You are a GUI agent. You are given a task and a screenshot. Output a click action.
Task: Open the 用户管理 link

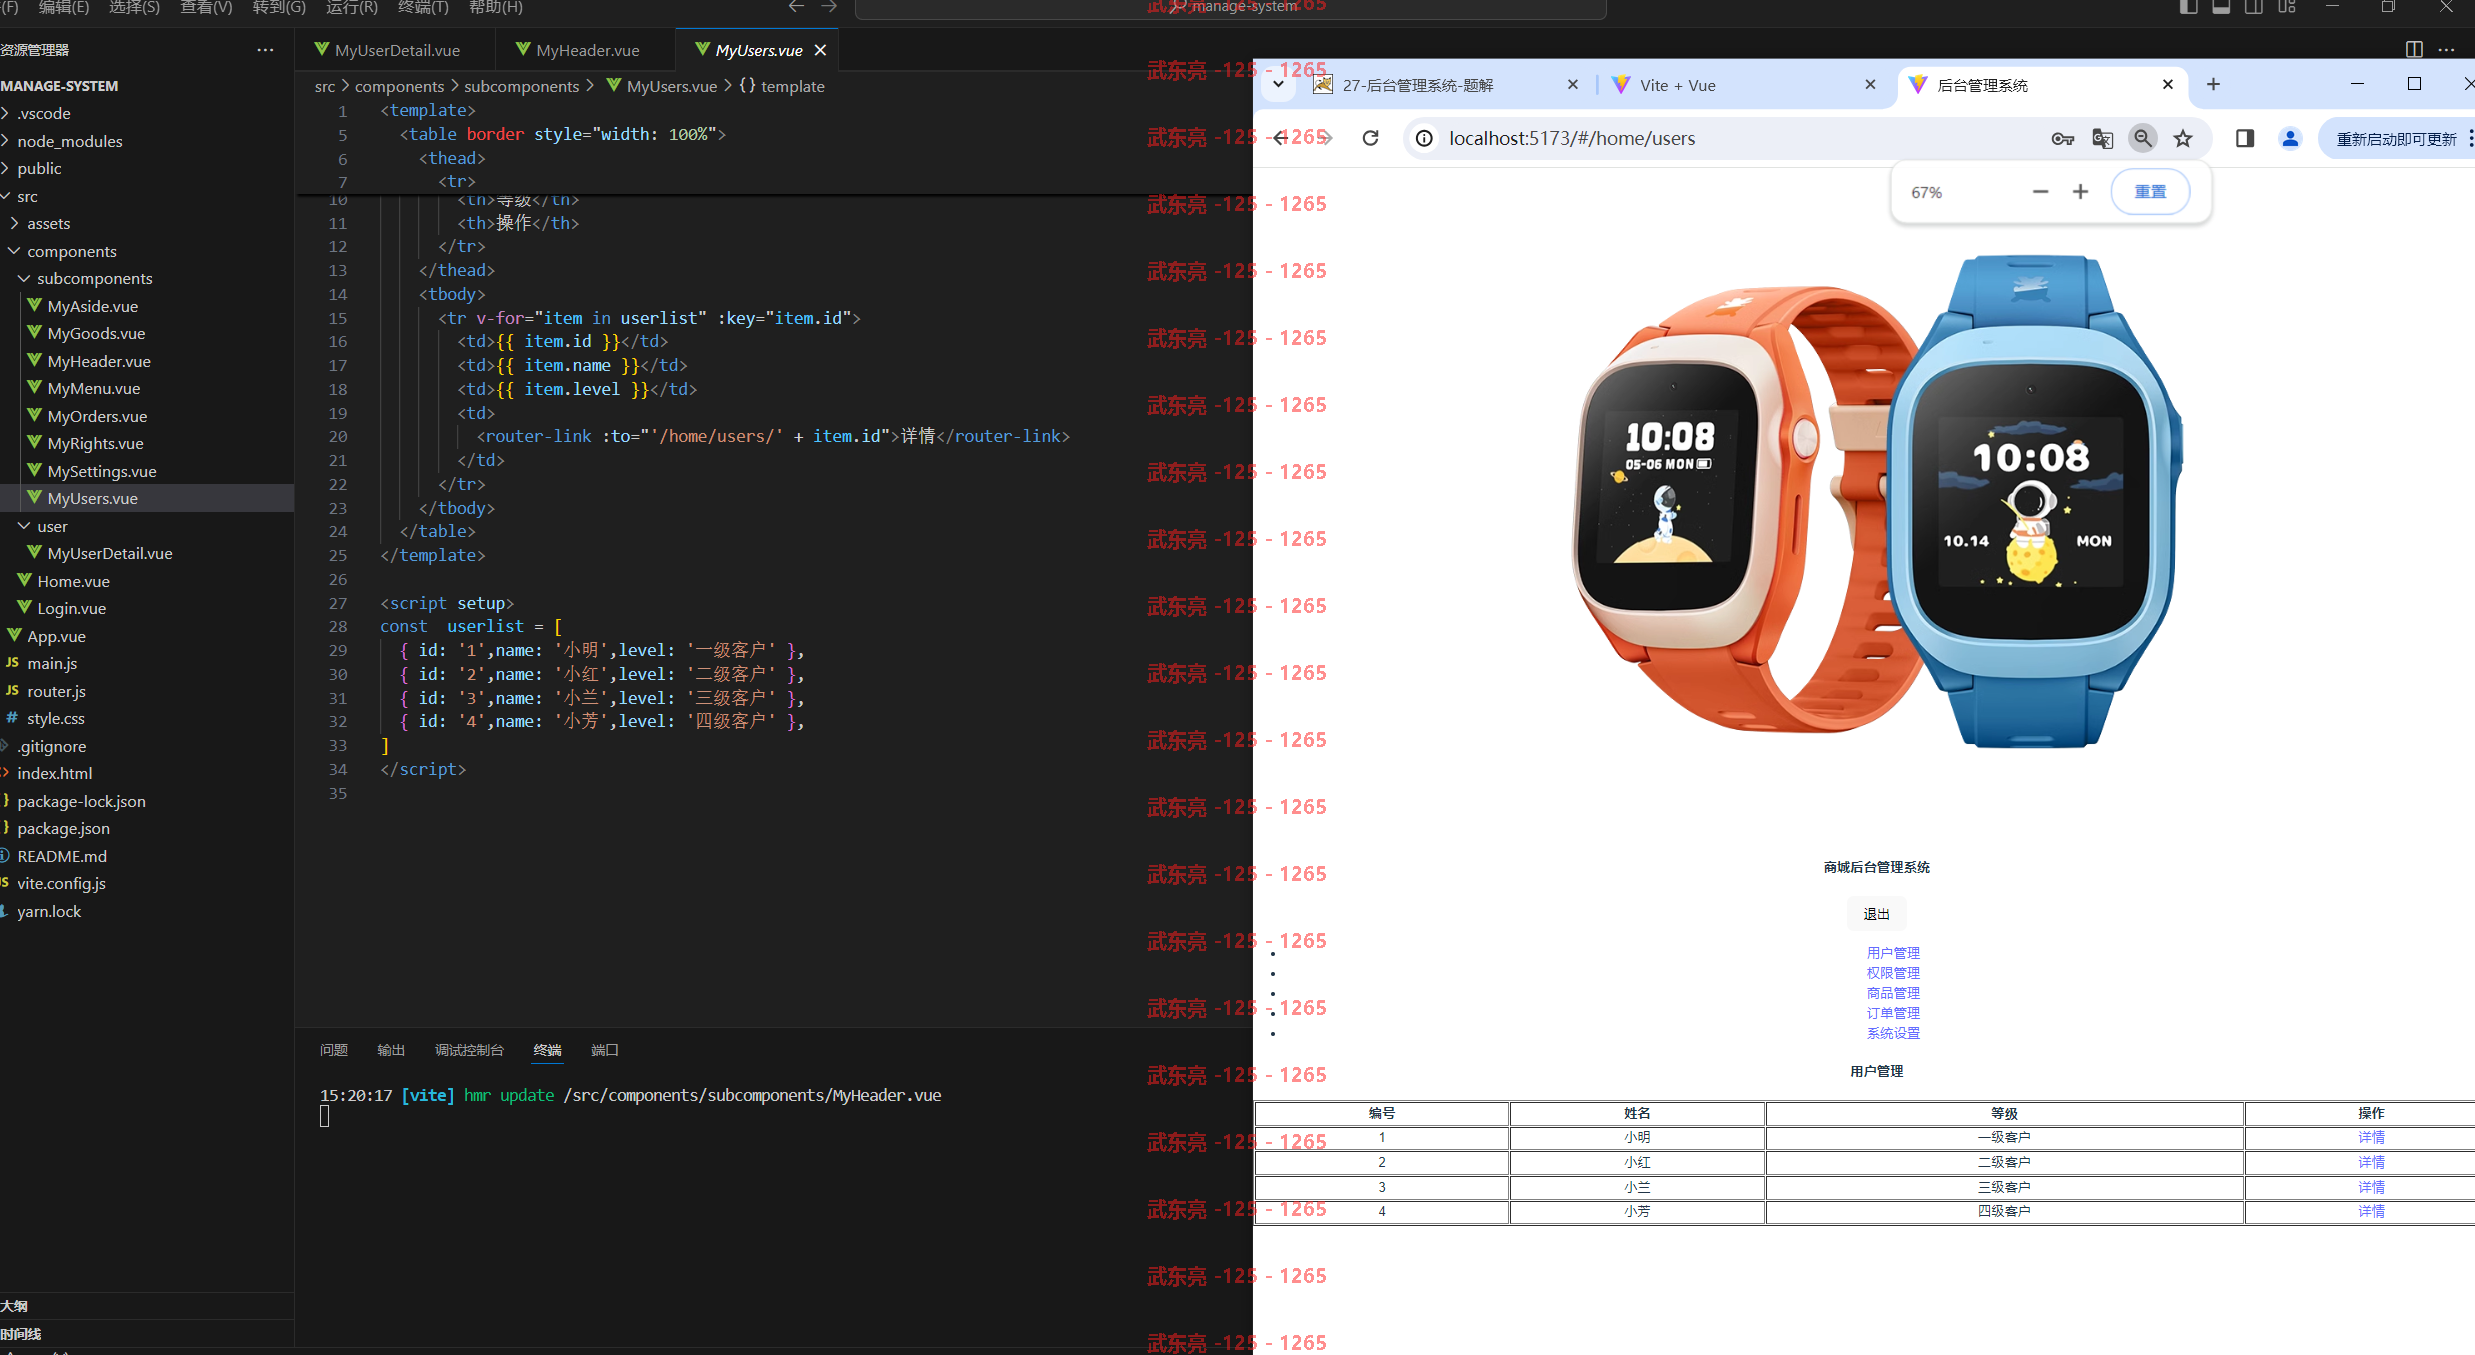tap(1893, 953)
